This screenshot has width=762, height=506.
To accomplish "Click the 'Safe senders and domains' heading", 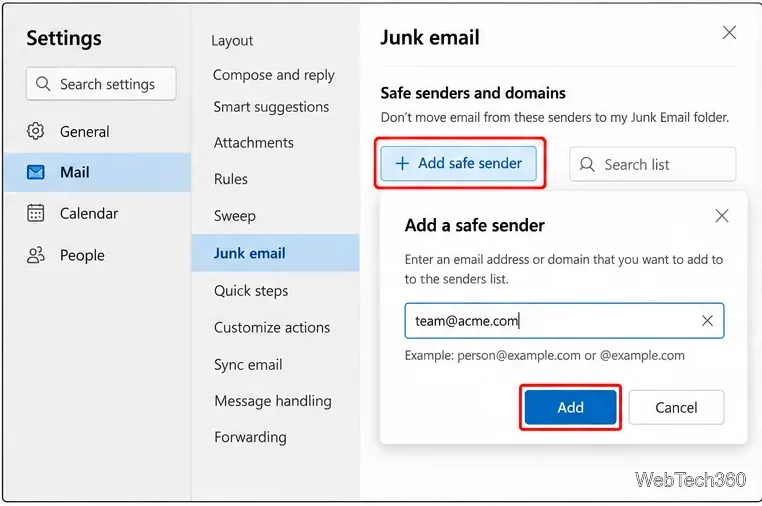I will [473, 93].
